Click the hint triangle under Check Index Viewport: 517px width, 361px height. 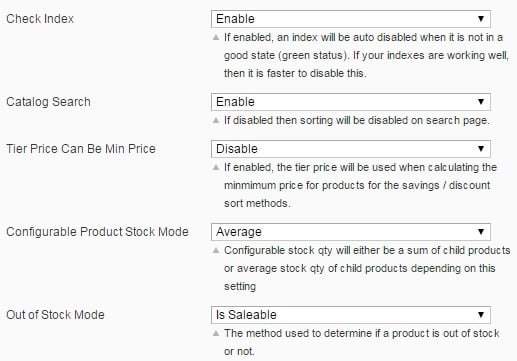[x=216, y=37]
